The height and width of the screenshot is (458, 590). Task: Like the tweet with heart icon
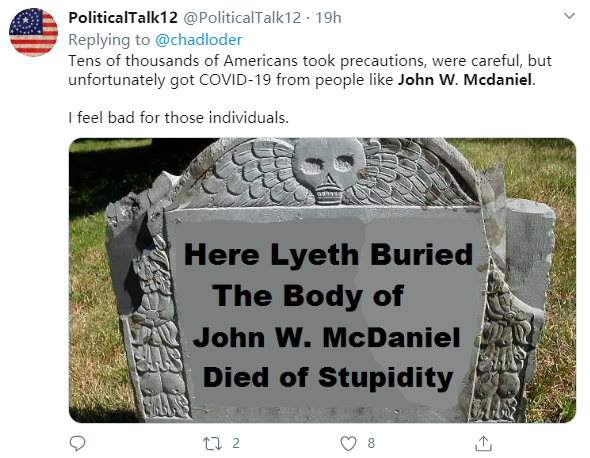348,443
